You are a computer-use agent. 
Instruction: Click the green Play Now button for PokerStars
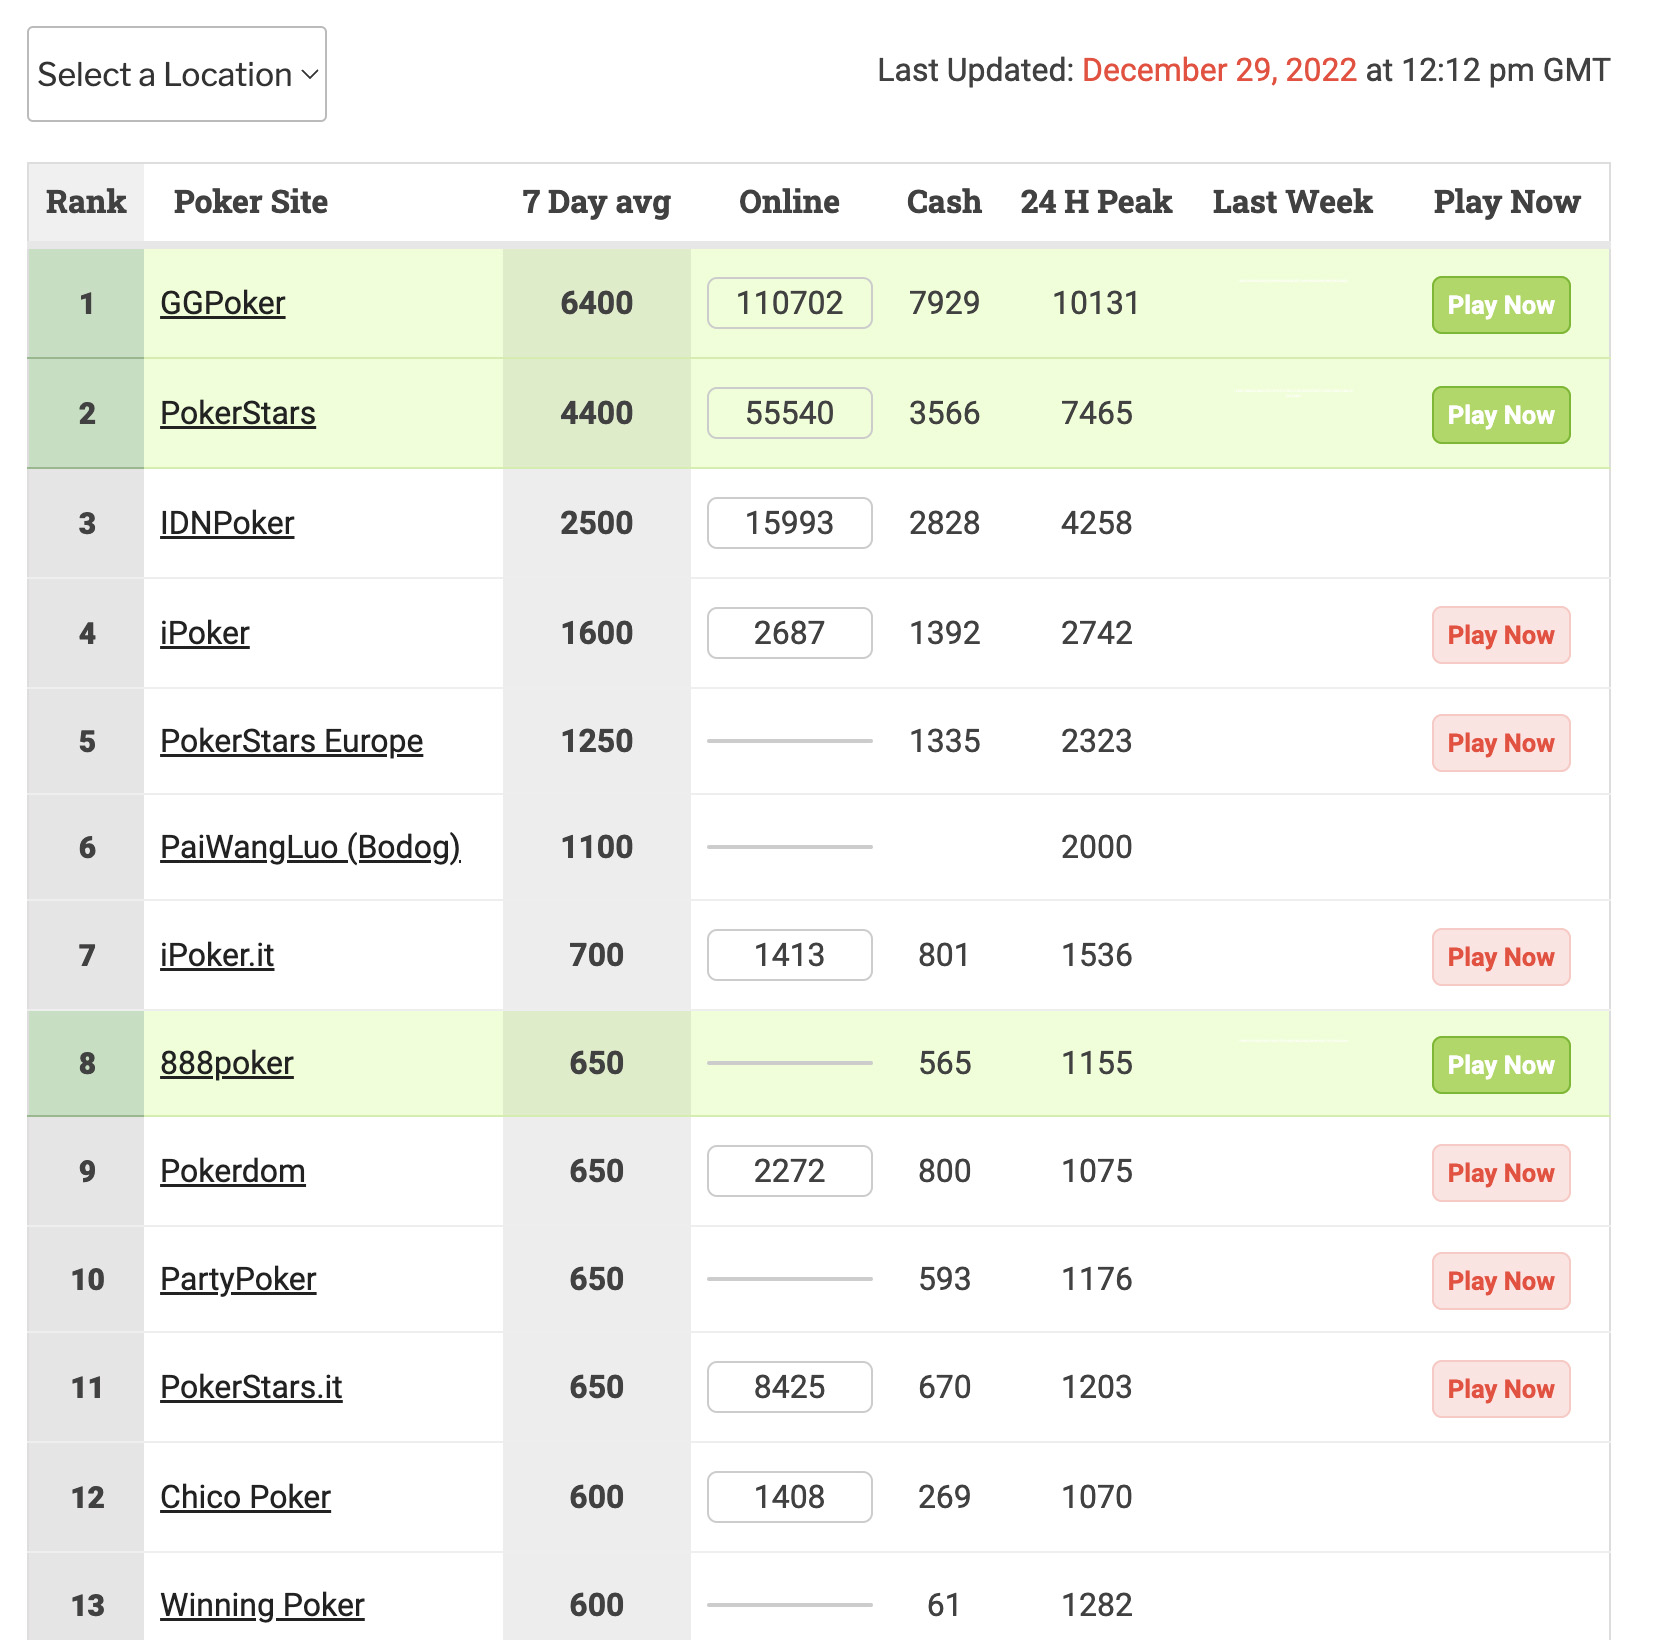[x=1501, y=415]
